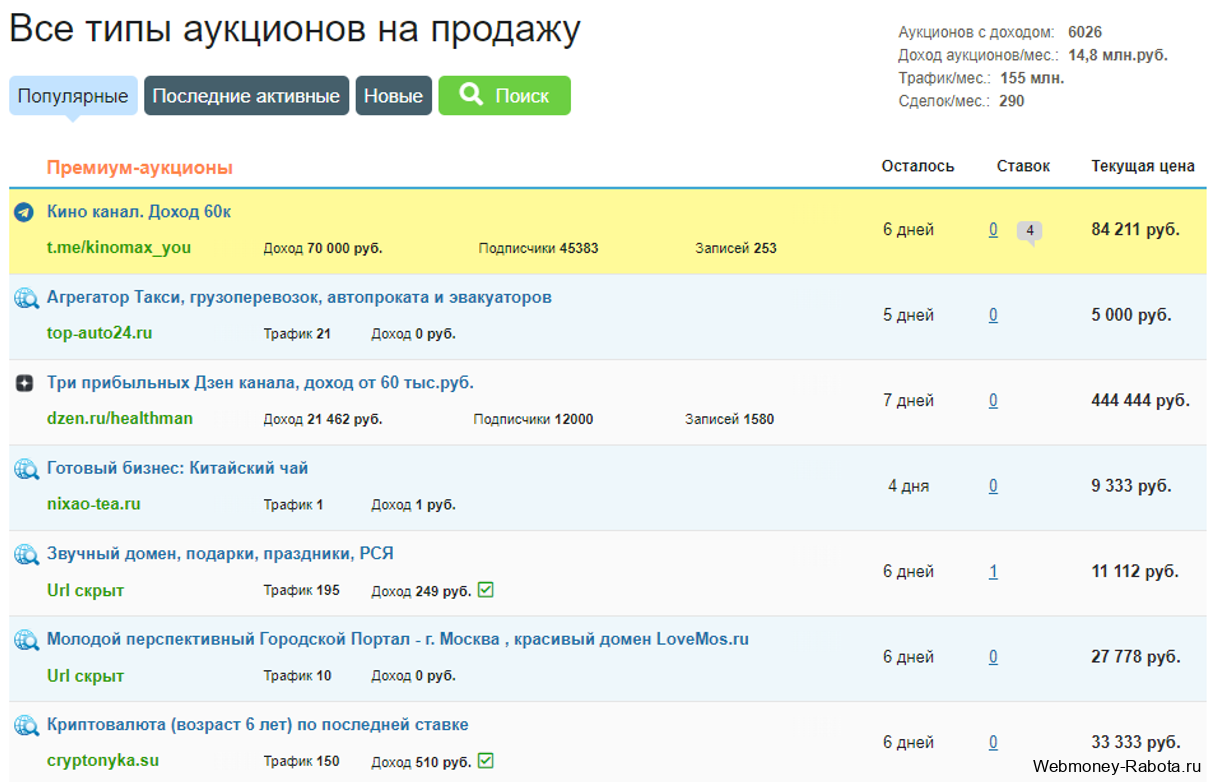This screenshot has height=782, width=1208.
Task: Visit the nixao-tea.ru link
Action: pos(94,504)
